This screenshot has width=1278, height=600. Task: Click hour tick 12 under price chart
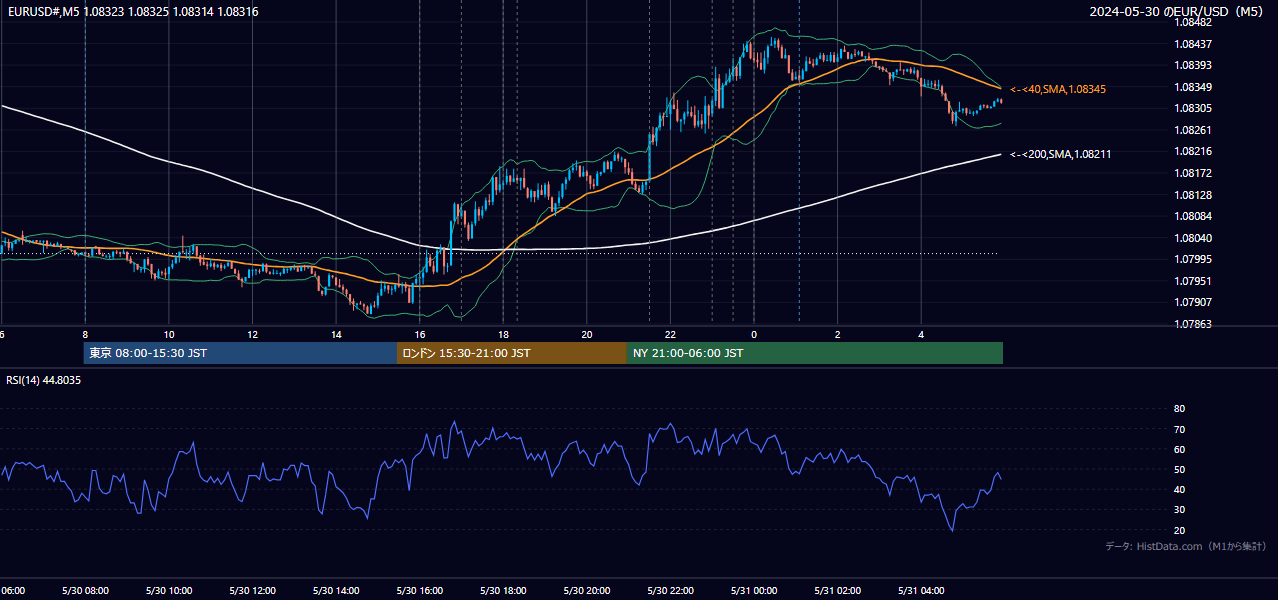point(252,334)
